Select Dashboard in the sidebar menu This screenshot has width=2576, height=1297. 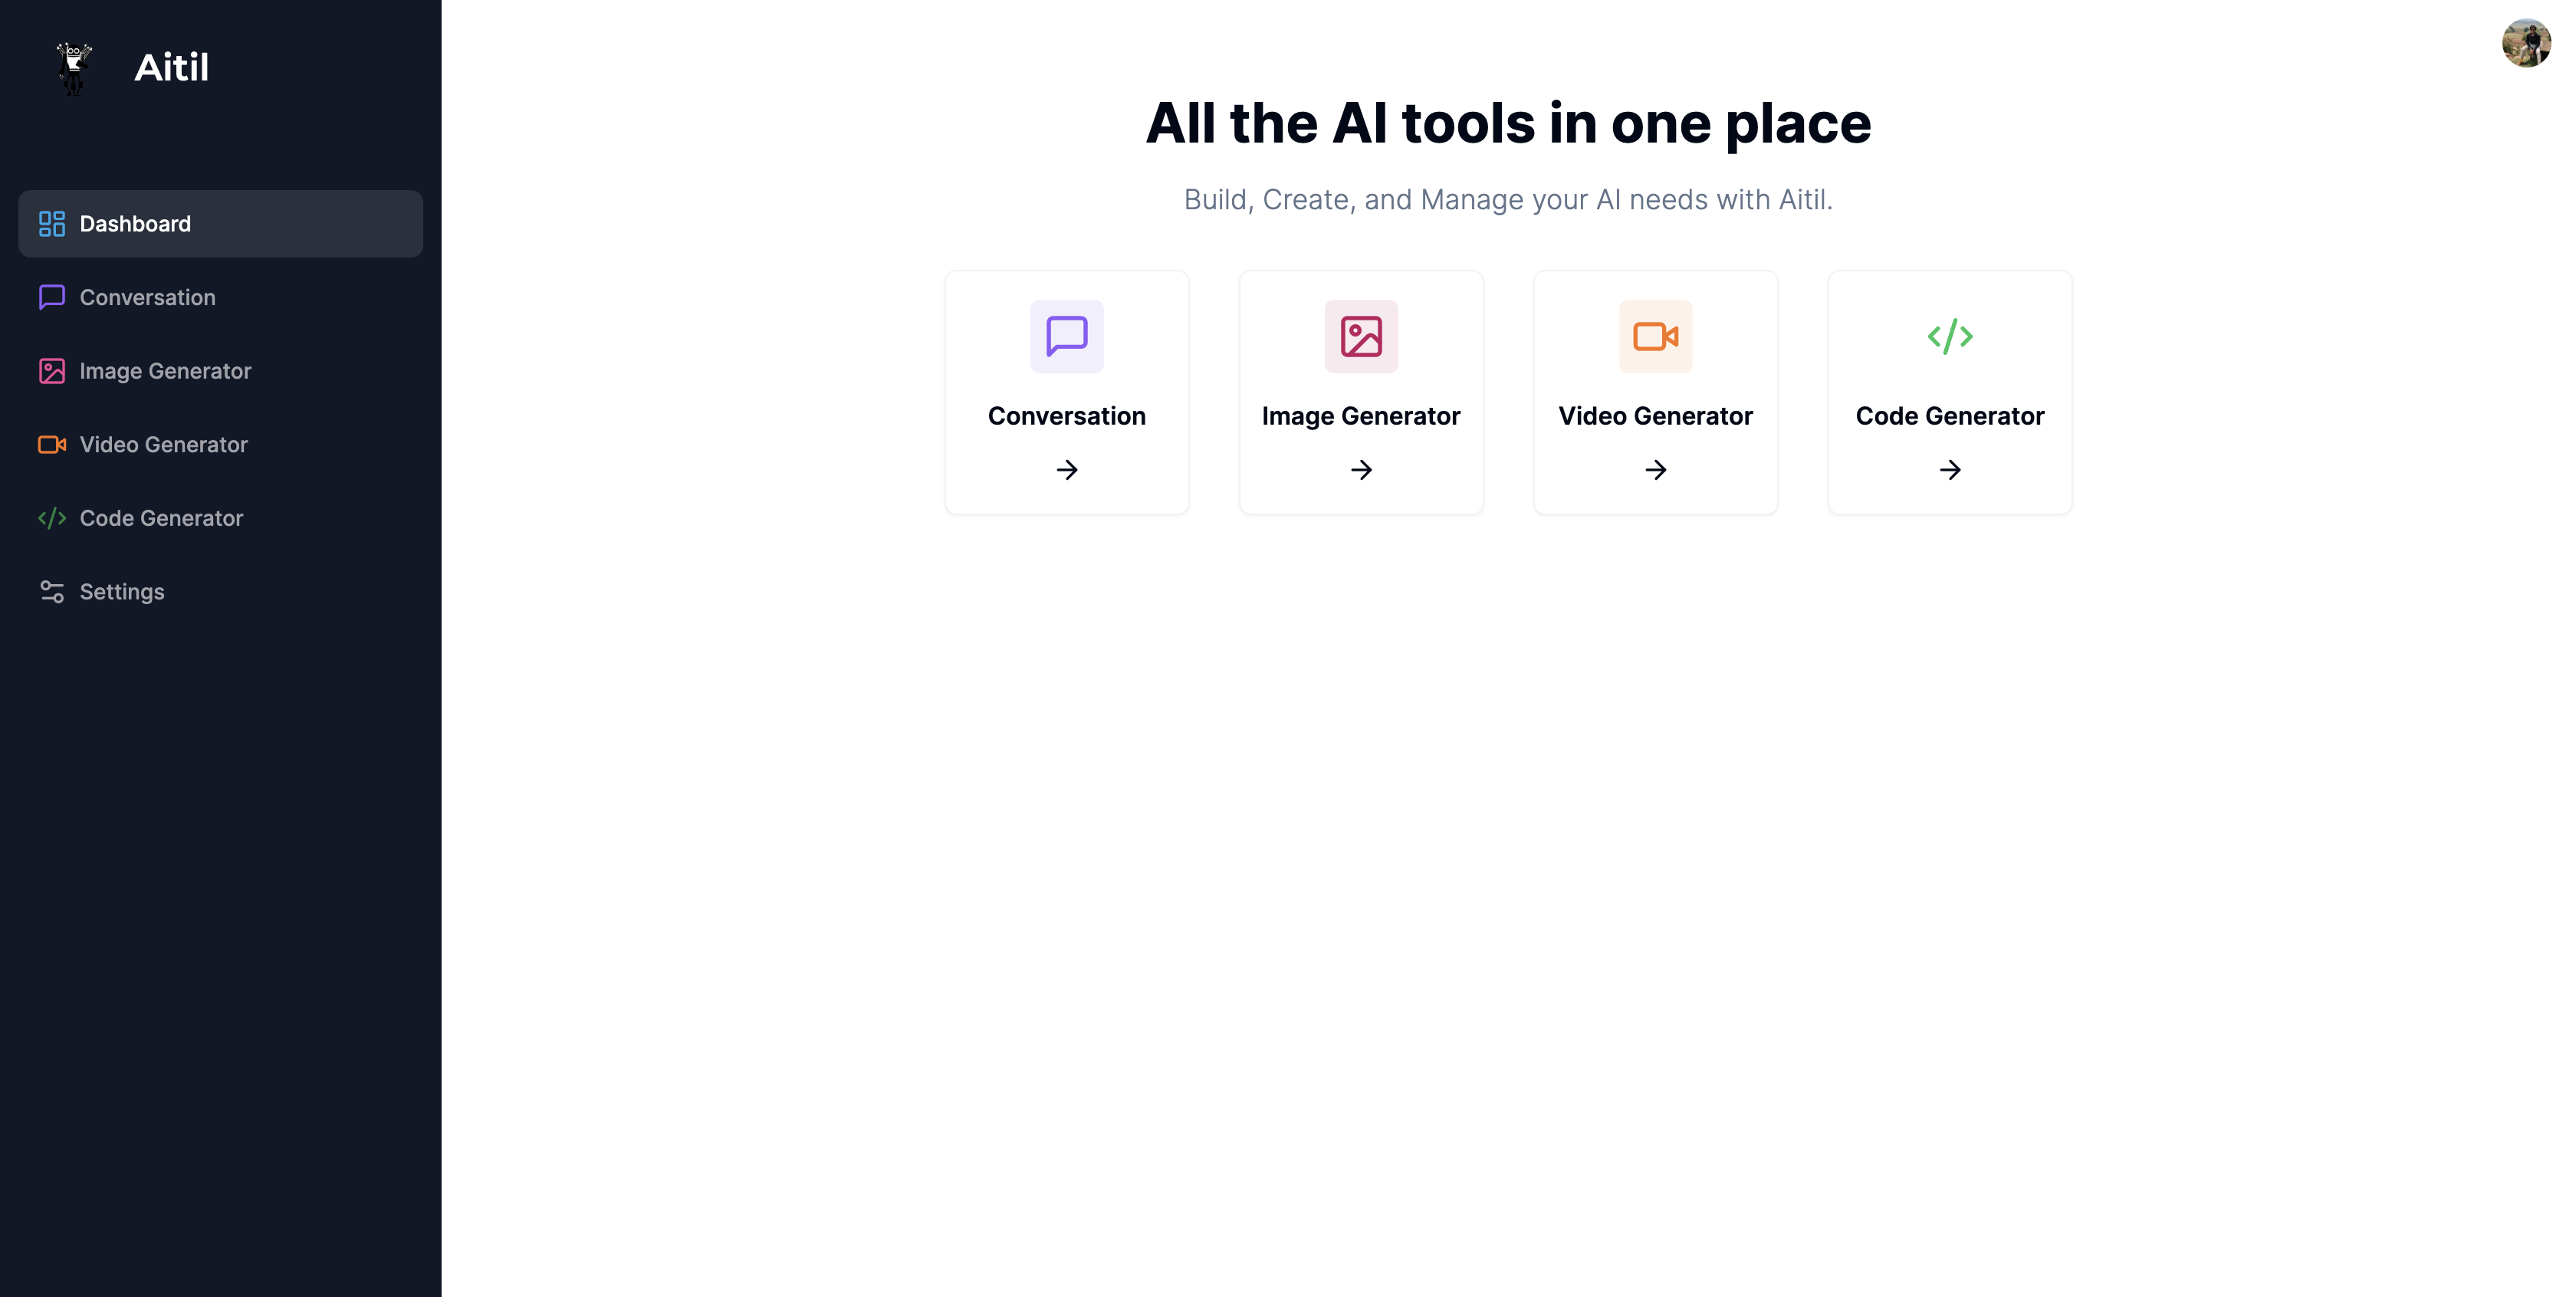135,224
